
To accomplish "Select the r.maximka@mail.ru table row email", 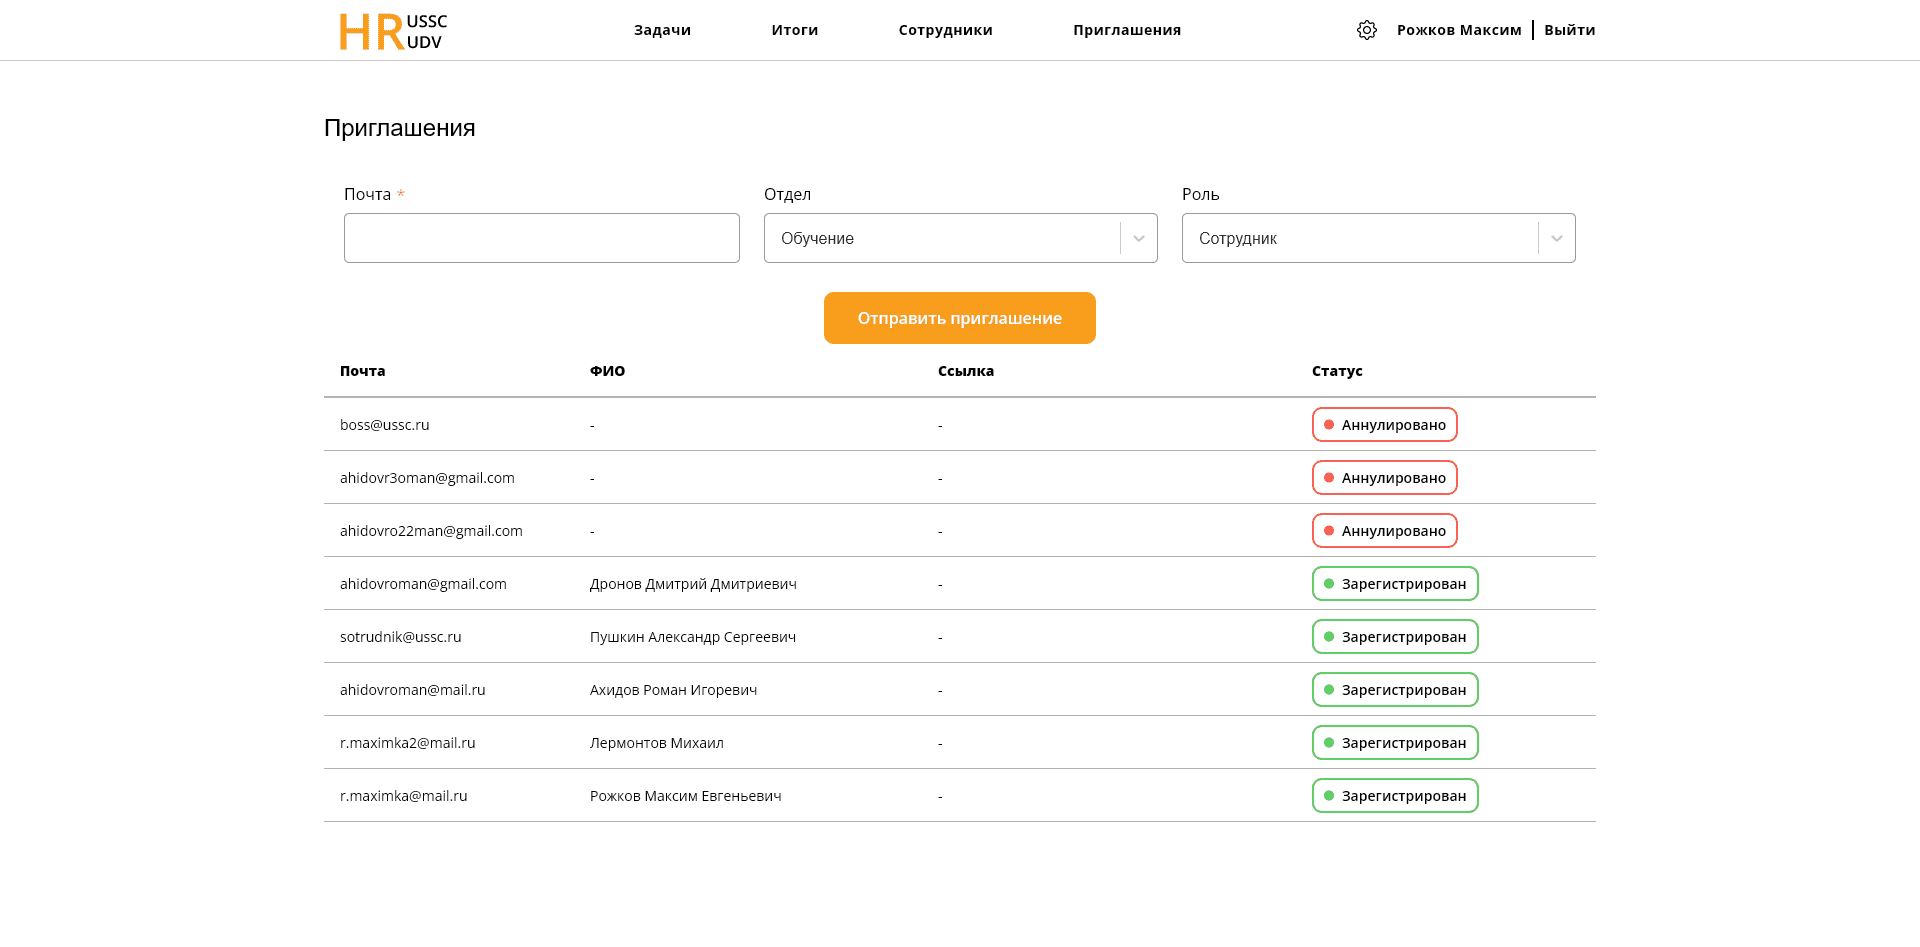I will point(404,796).
